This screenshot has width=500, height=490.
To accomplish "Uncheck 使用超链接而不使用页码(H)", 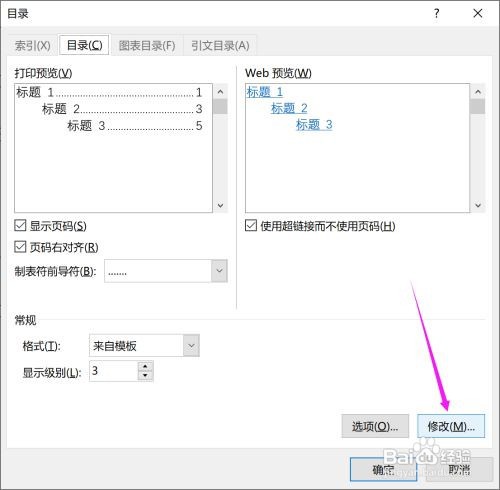I will pos(251,226).
